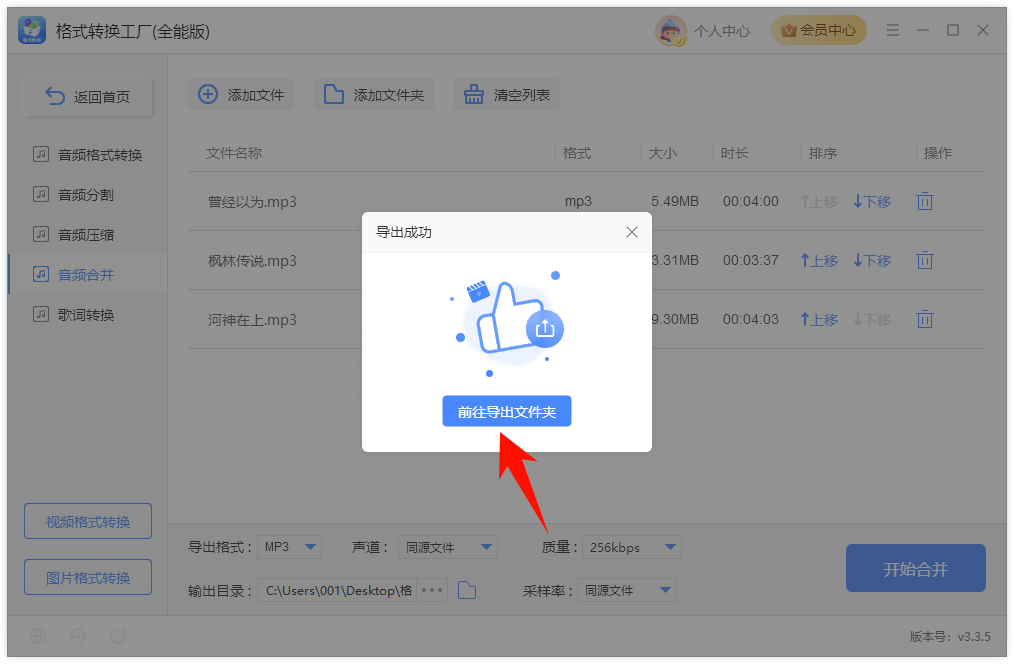
Task: Close the 导出成功 dialog
Action: (632, 232)
